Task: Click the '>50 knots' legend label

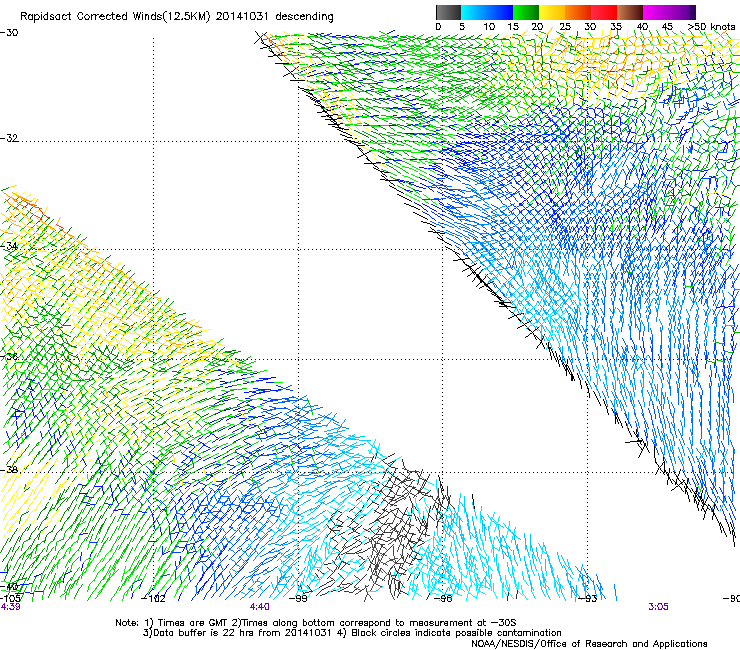Action: pos(711,27)
